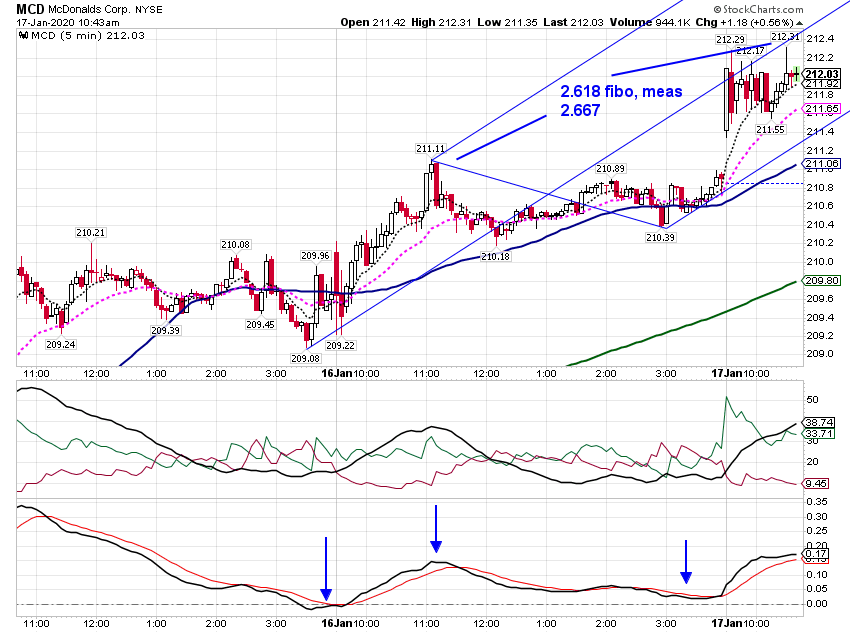Select the 209.39 price label
The width and height of the screenshot is (850, 633).
pos(165,330)
